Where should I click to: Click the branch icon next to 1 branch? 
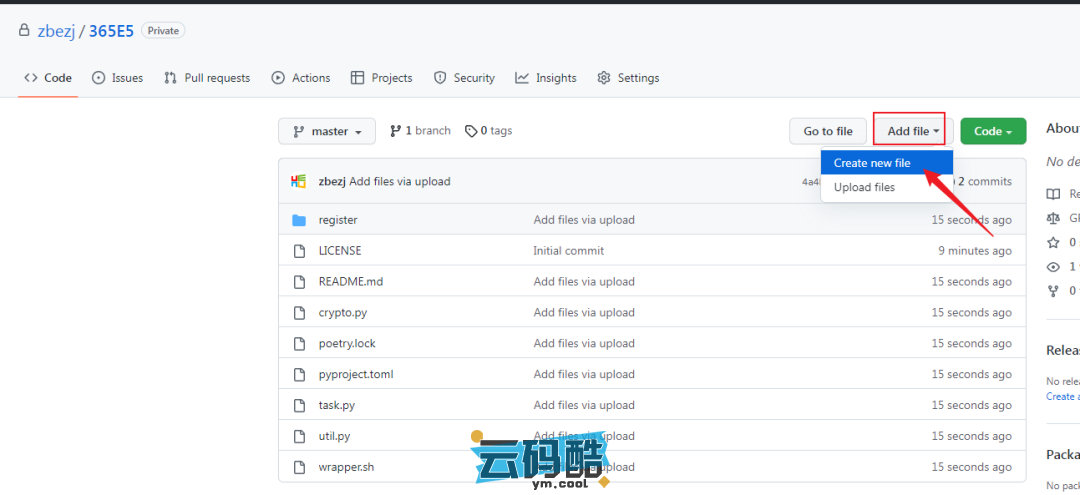[x=395, y=131]
